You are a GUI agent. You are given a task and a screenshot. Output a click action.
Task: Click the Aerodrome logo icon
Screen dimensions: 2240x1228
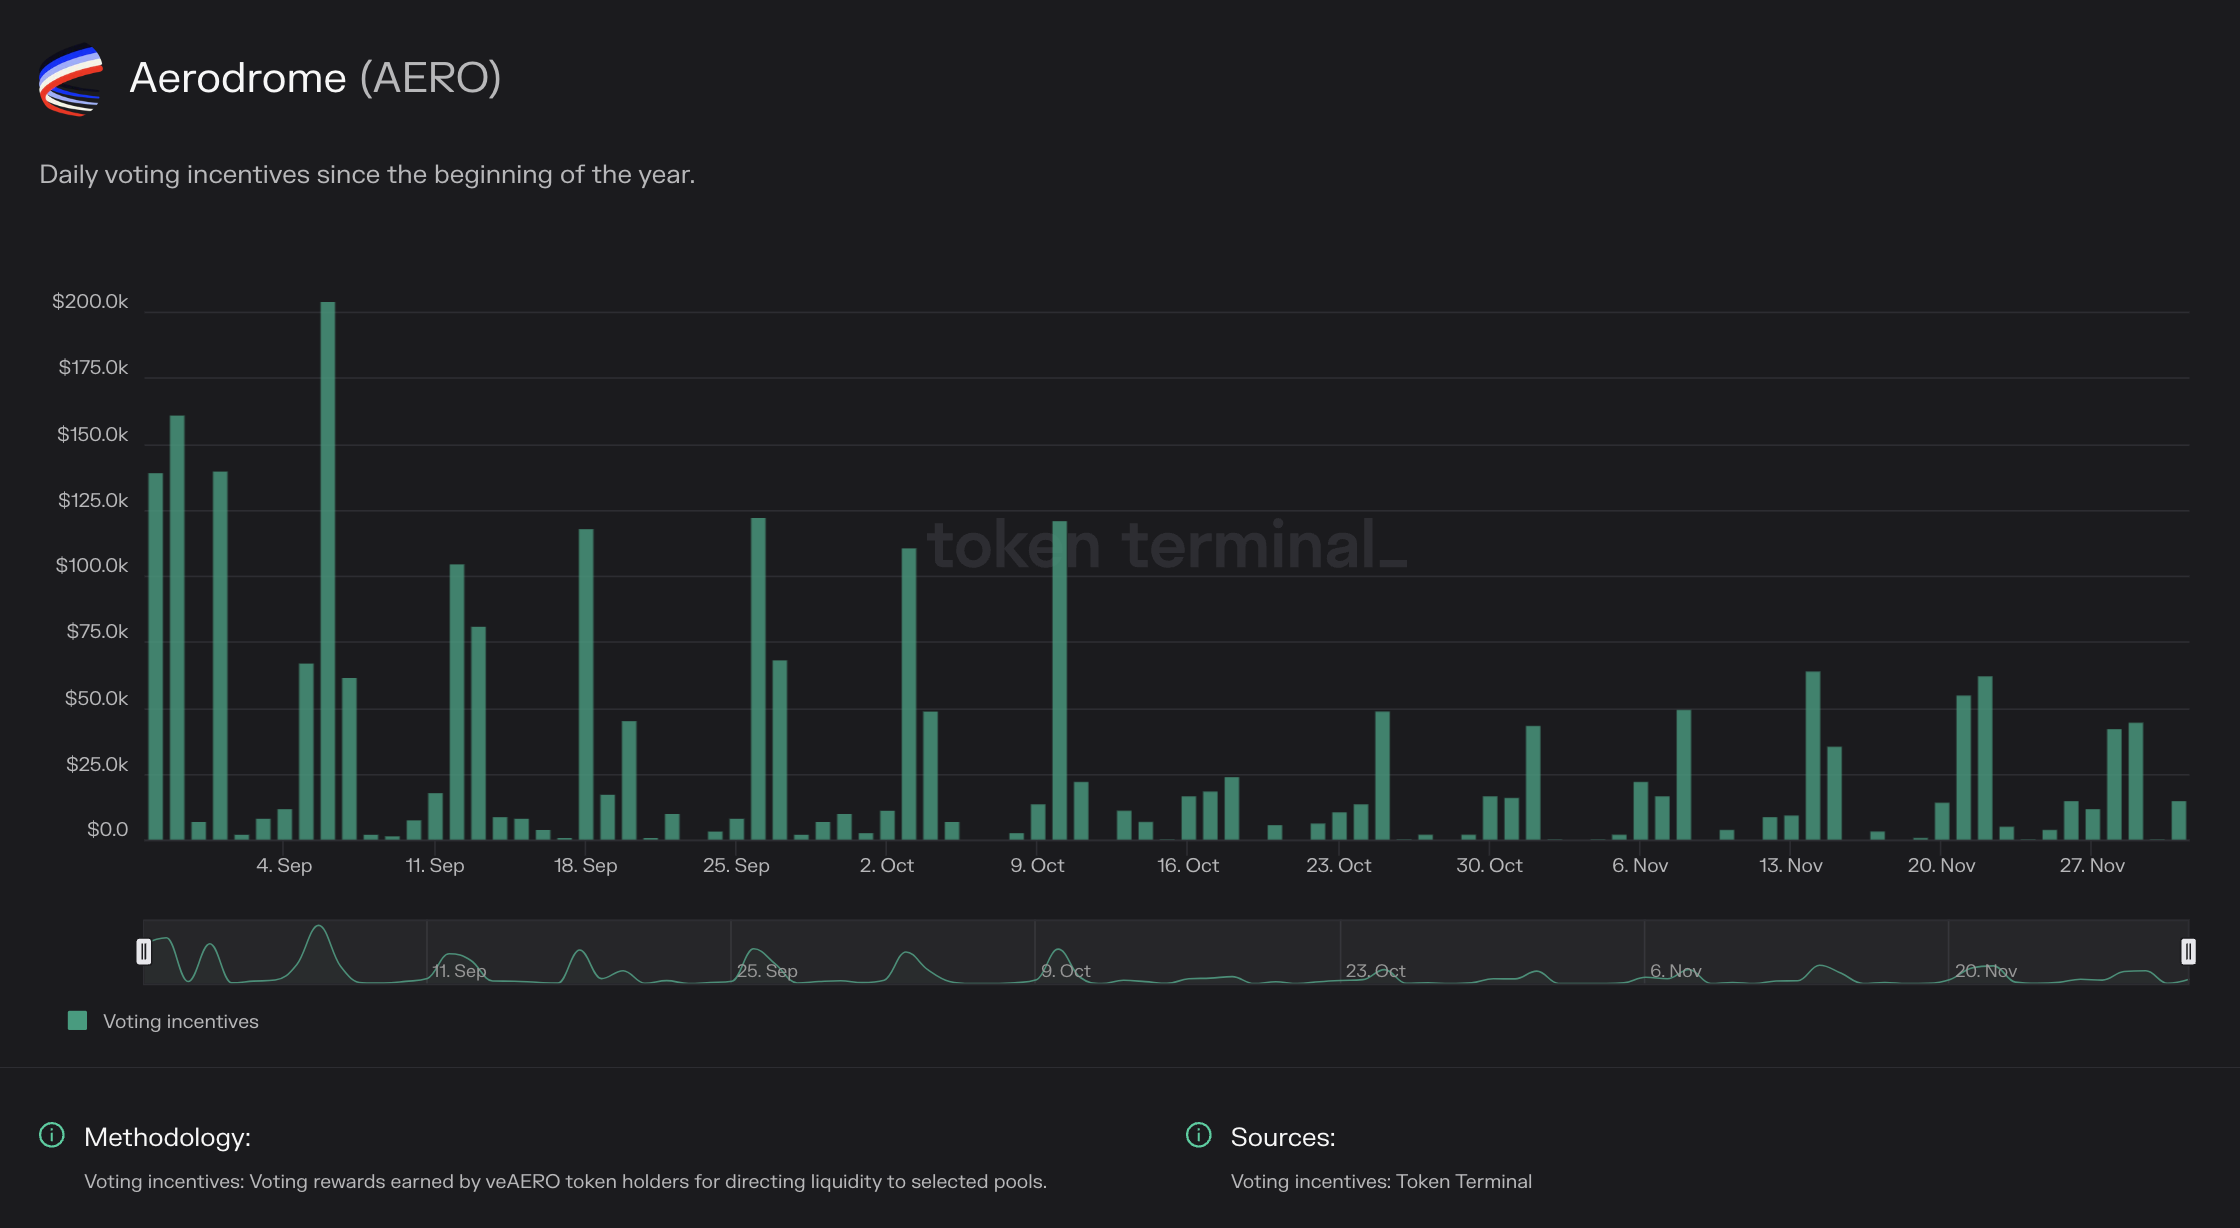click(70, 79)
